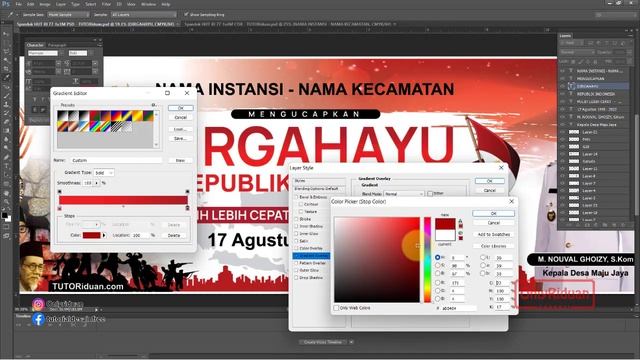Click the right red color stop
Viewport: 640px width, 360px height.
tap(187, 208)
